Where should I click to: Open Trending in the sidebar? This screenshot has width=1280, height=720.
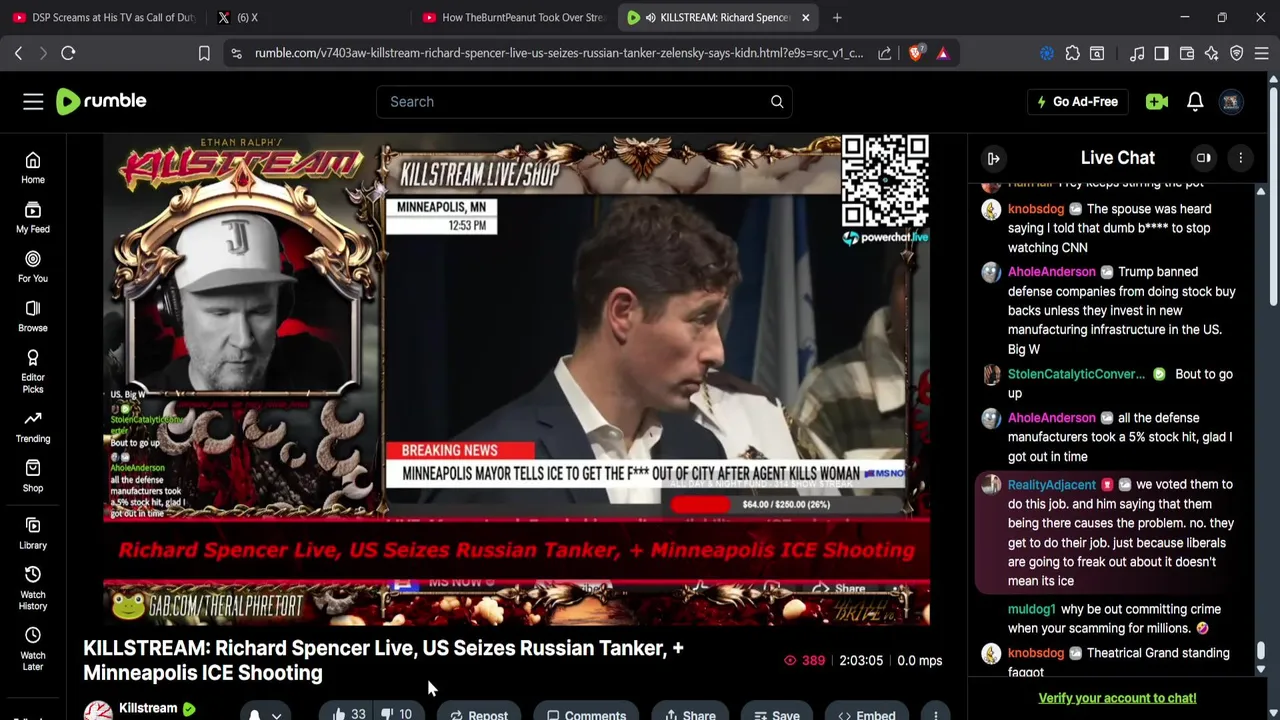tap(33, 427)
